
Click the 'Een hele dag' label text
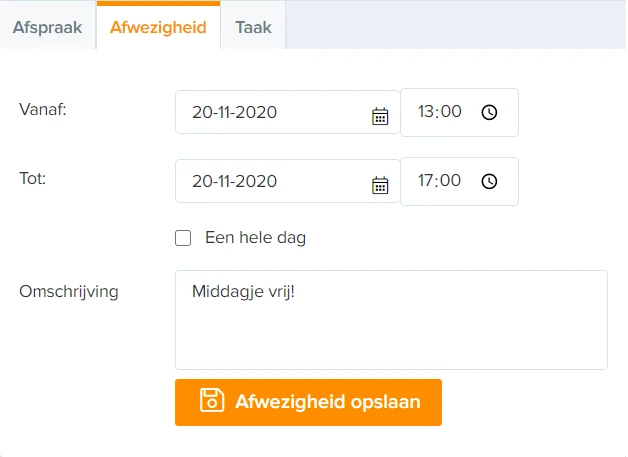[x=256, y=238]
